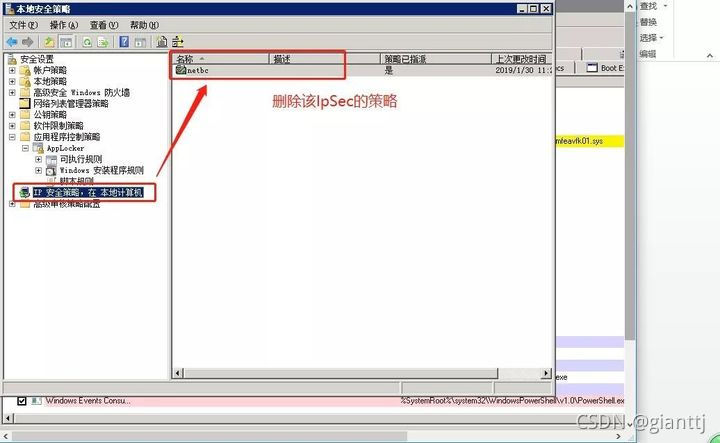Toggle the Windows Events Consu checkbox
Viewport: 720px width, 443px height.
(22, 401)
